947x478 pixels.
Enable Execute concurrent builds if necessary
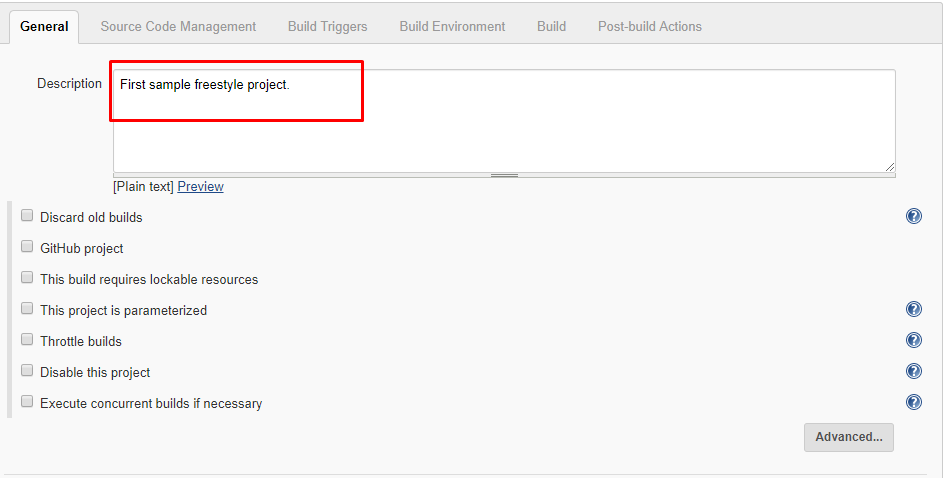(x=27, y=402)
